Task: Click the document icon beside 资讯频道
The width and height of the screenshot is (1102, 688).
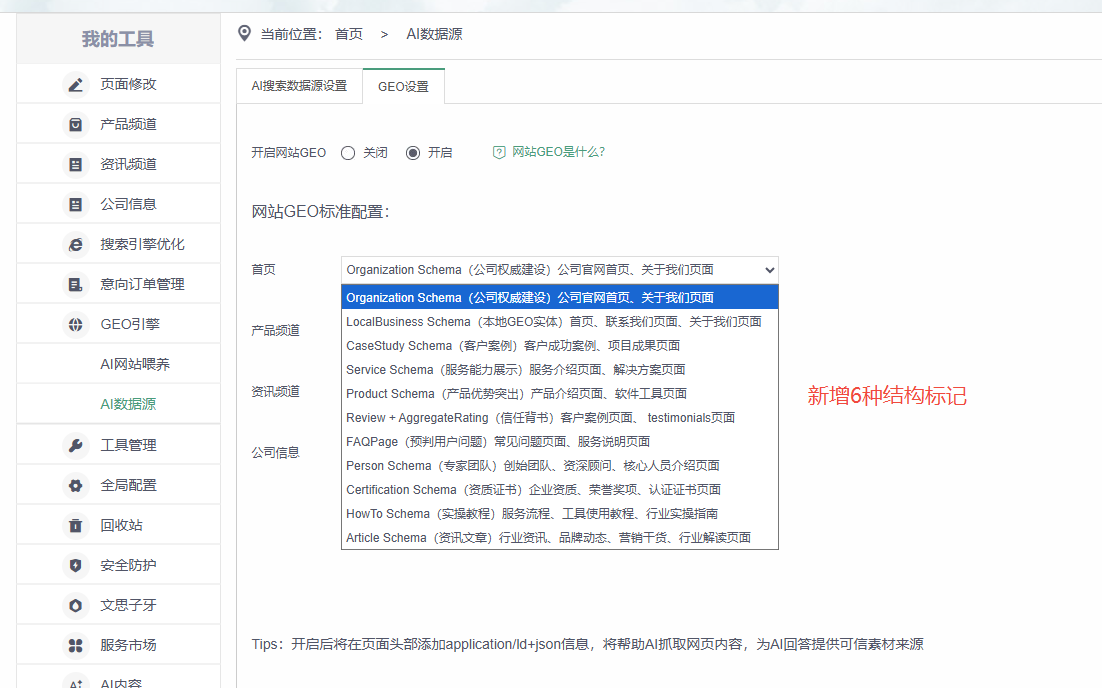Action: tap(76, 165)
